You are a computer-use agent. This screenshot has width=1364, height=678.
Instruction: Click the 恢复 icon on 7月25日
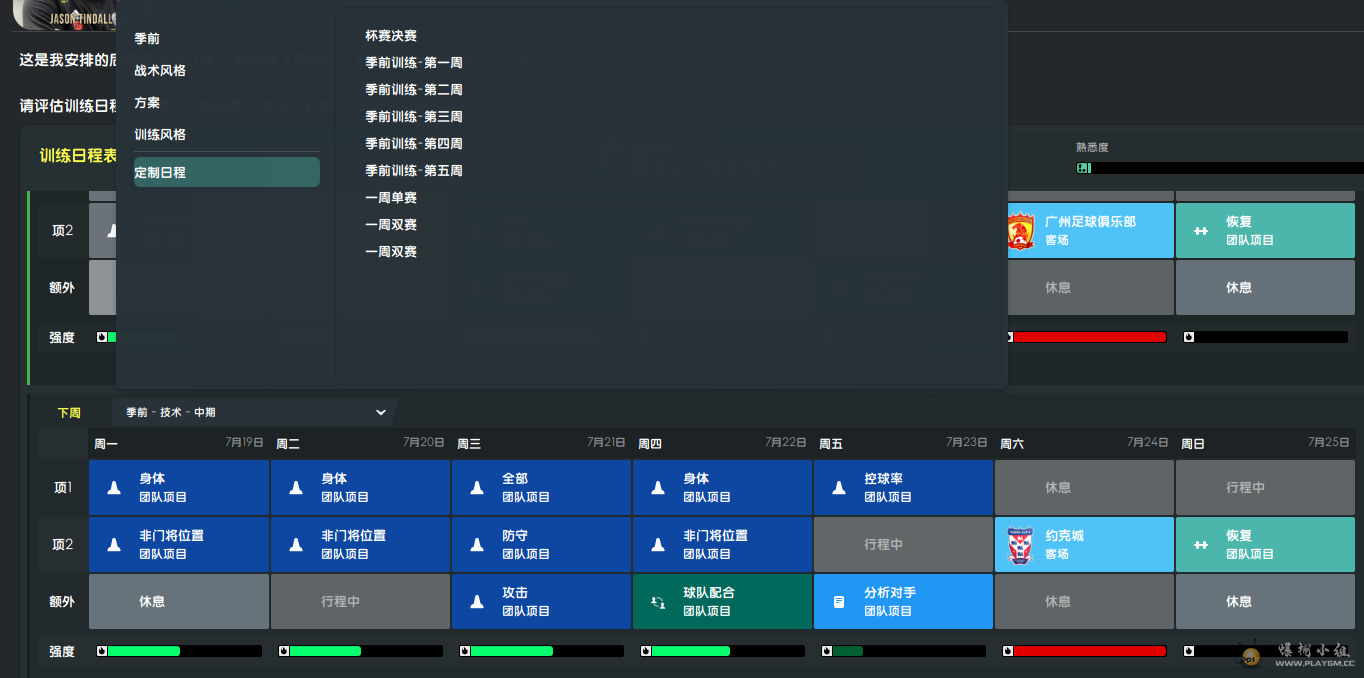(x=1201, y=545)
